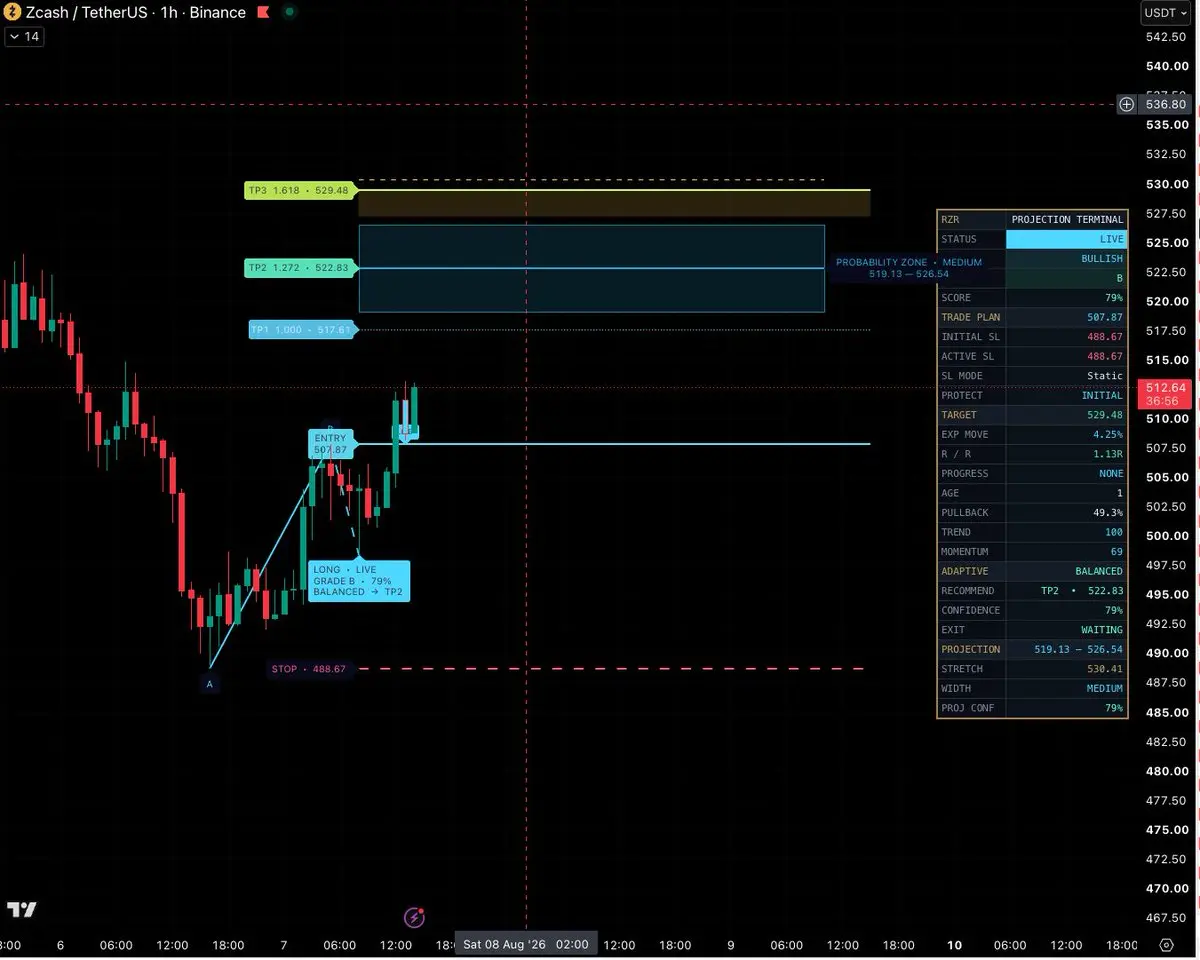Click the STOP · 488.67 label
Viewport: 1200px width, 960px height.
pyautogui.click(x=309, y=669)
